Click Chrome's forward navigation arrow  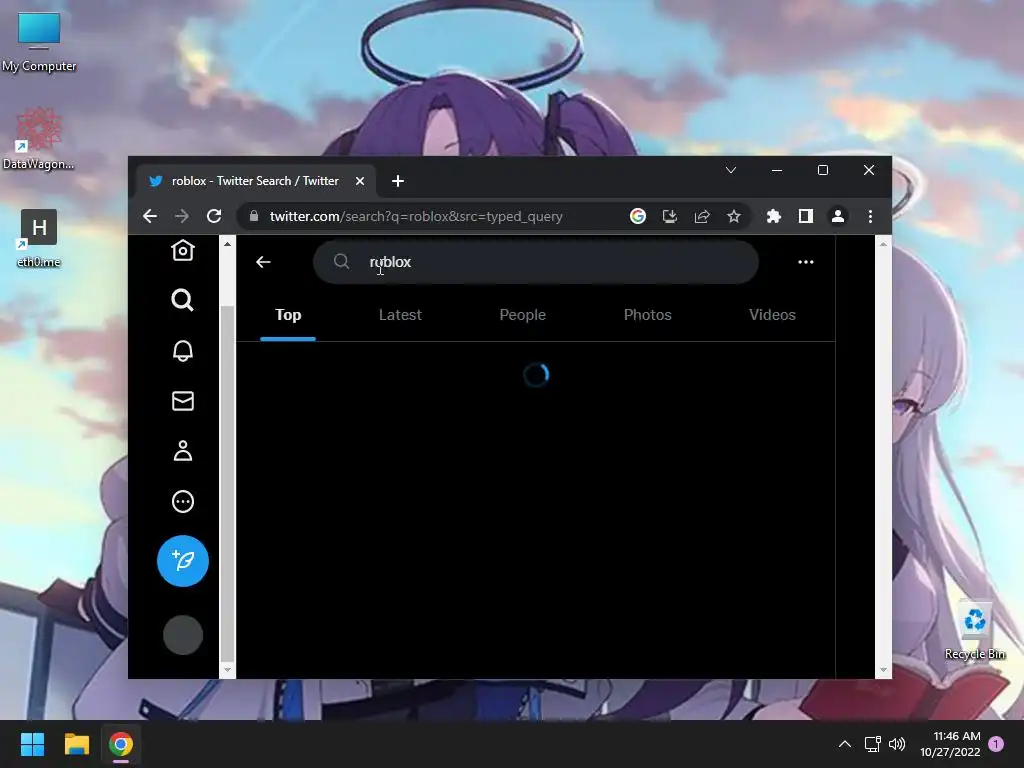pos(182,216)
